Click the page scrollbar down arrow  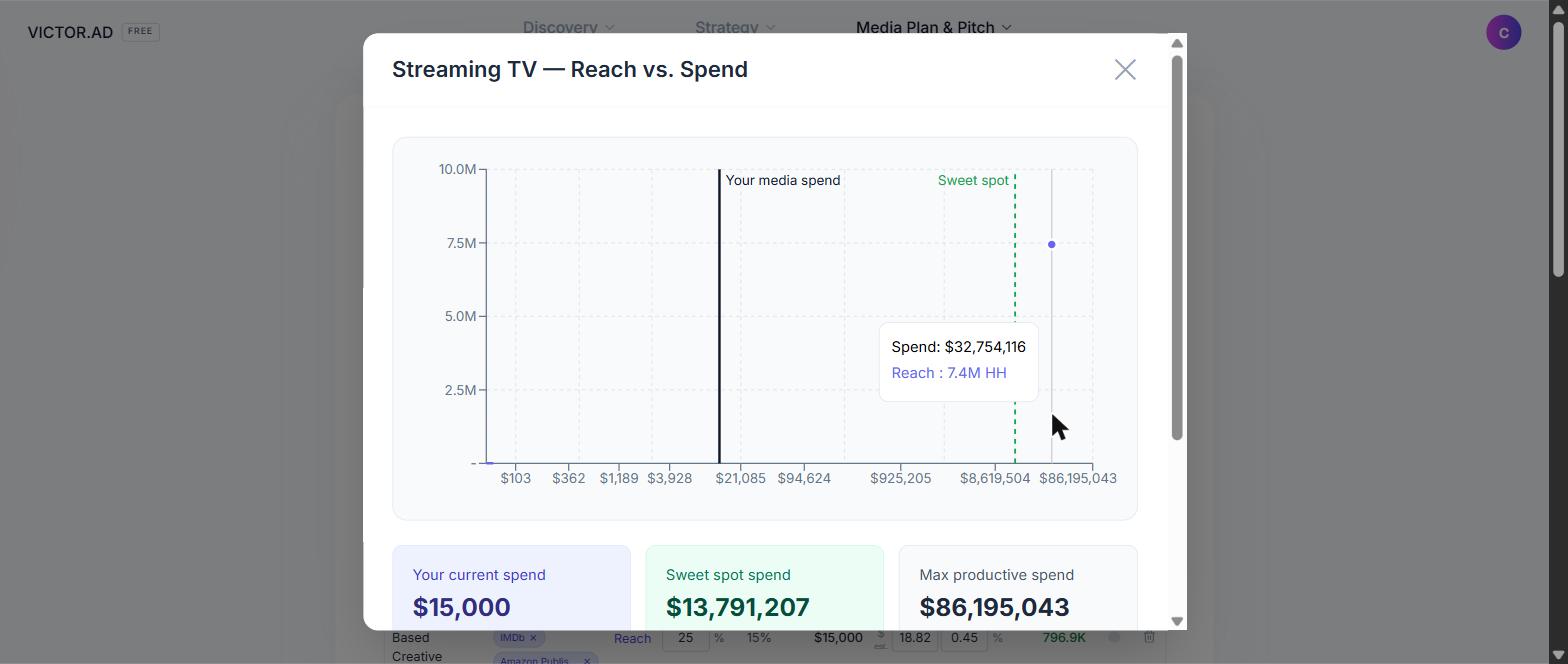[1558, 656]
